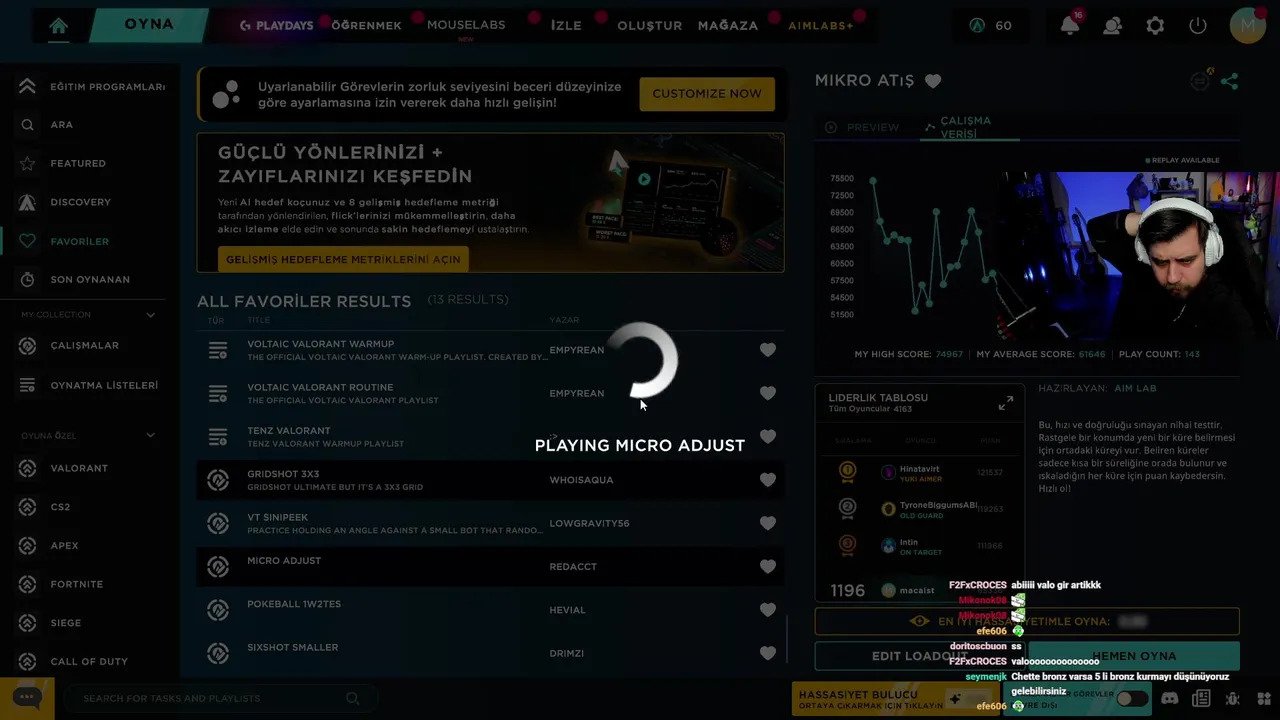Open the user profile avatar menu

[x=1248, y=26]
